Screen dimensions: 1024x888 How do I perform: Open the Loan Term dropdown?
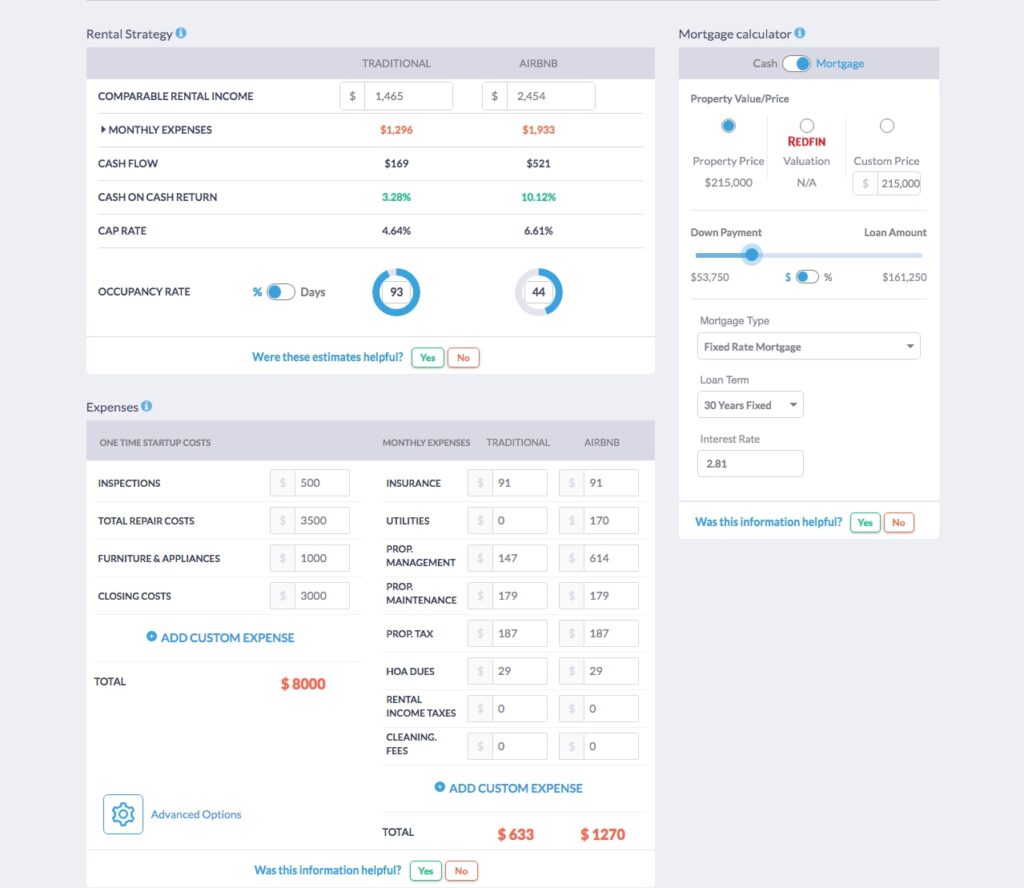click(750, 405)
